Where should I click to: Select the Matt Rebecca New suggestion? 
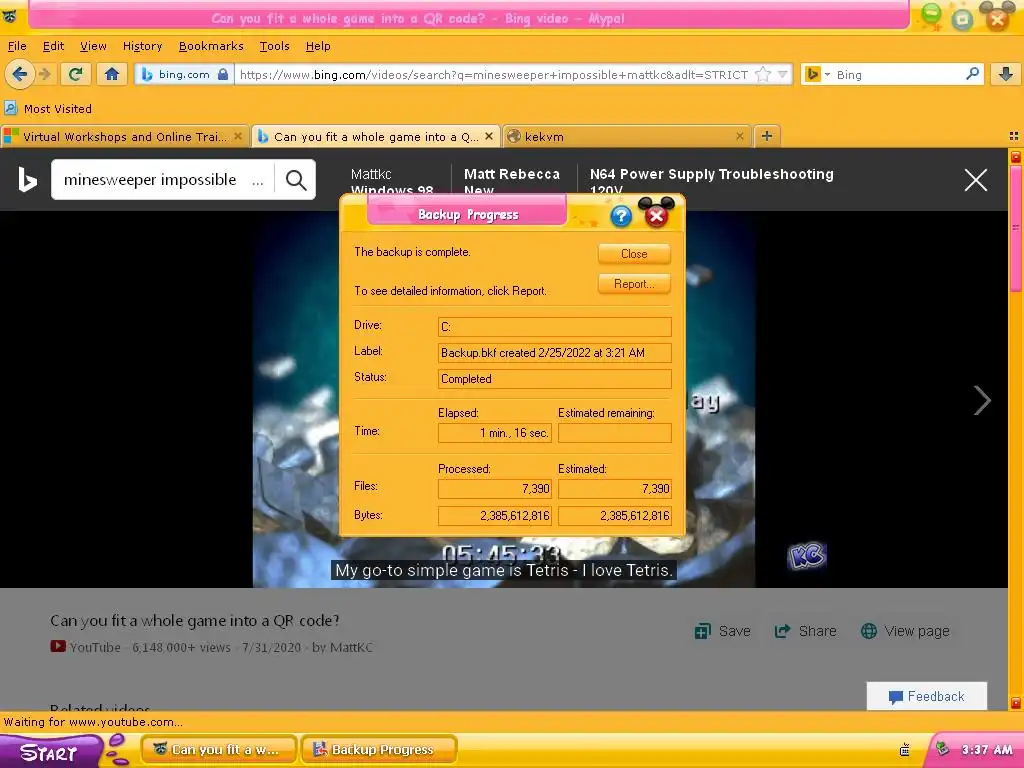coord(511,182)
